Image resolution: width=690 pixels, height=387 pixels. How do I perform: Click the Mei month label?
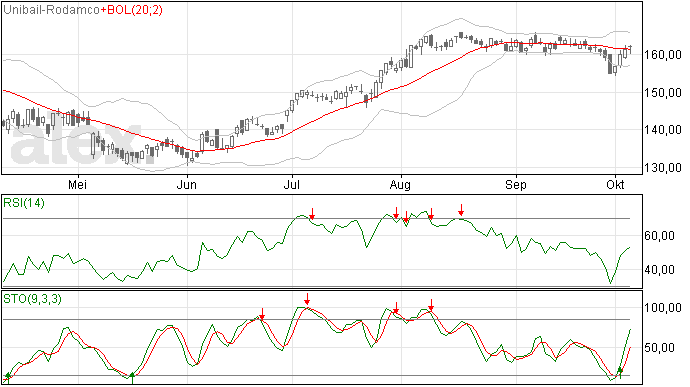pyautogui.click(x=78, y=184)
